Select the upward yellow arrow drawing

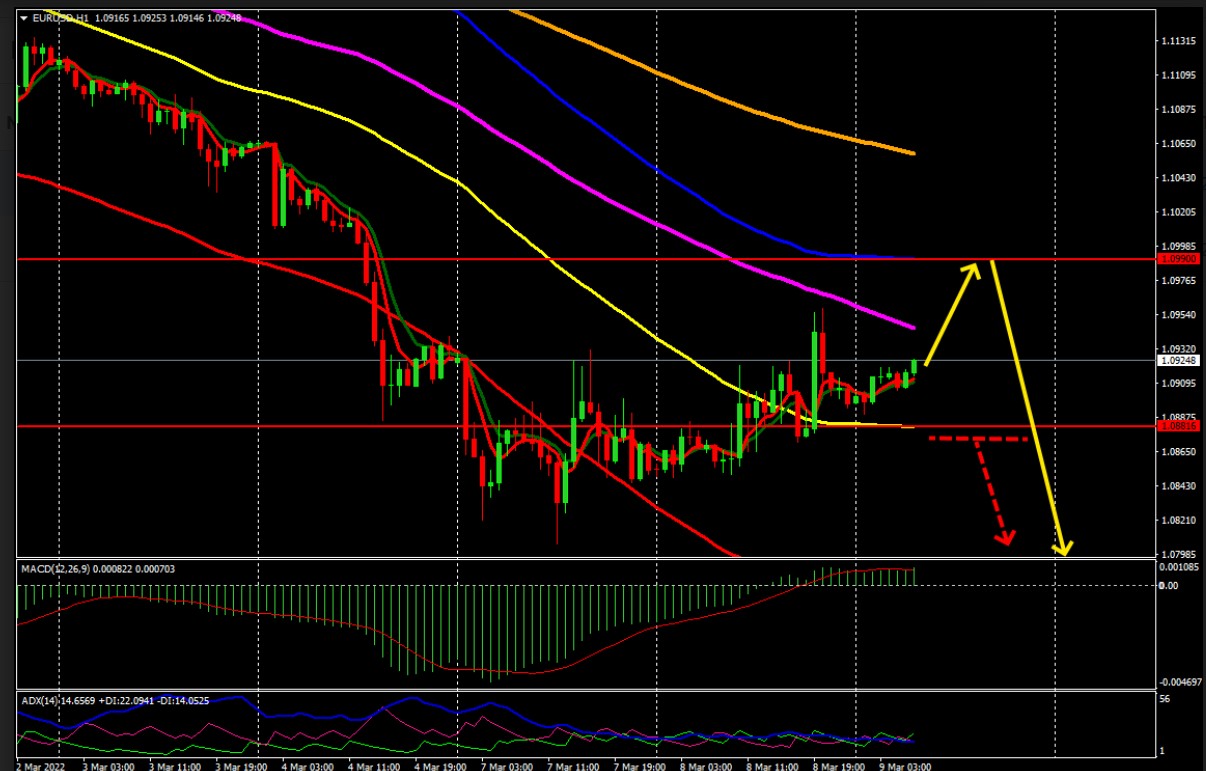coord(952,312)
